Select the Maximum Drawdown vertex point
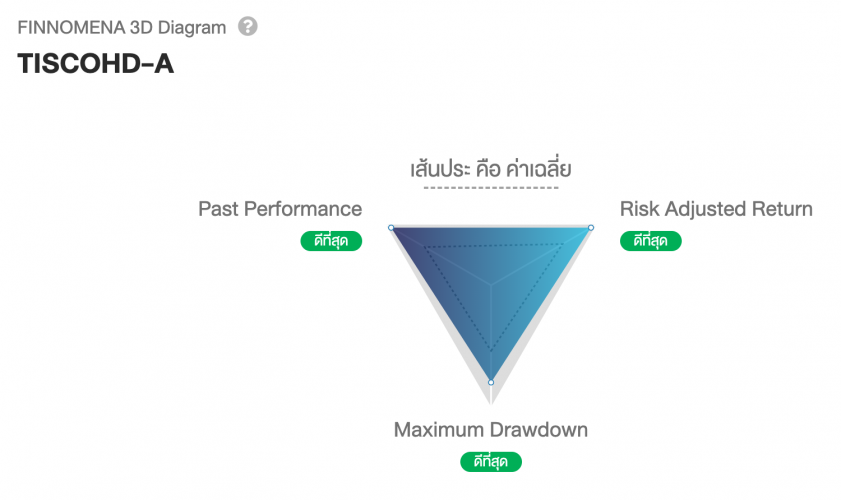This screenshot has width=841, height=500. [490, 382]
